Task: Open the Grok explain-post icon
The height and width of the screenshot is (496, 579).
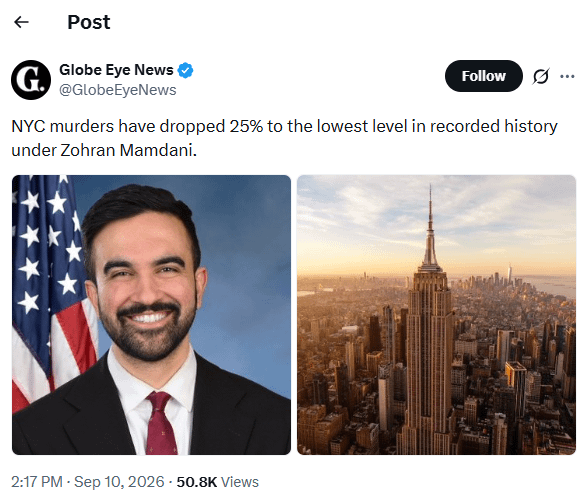Action: pos(541,76)
